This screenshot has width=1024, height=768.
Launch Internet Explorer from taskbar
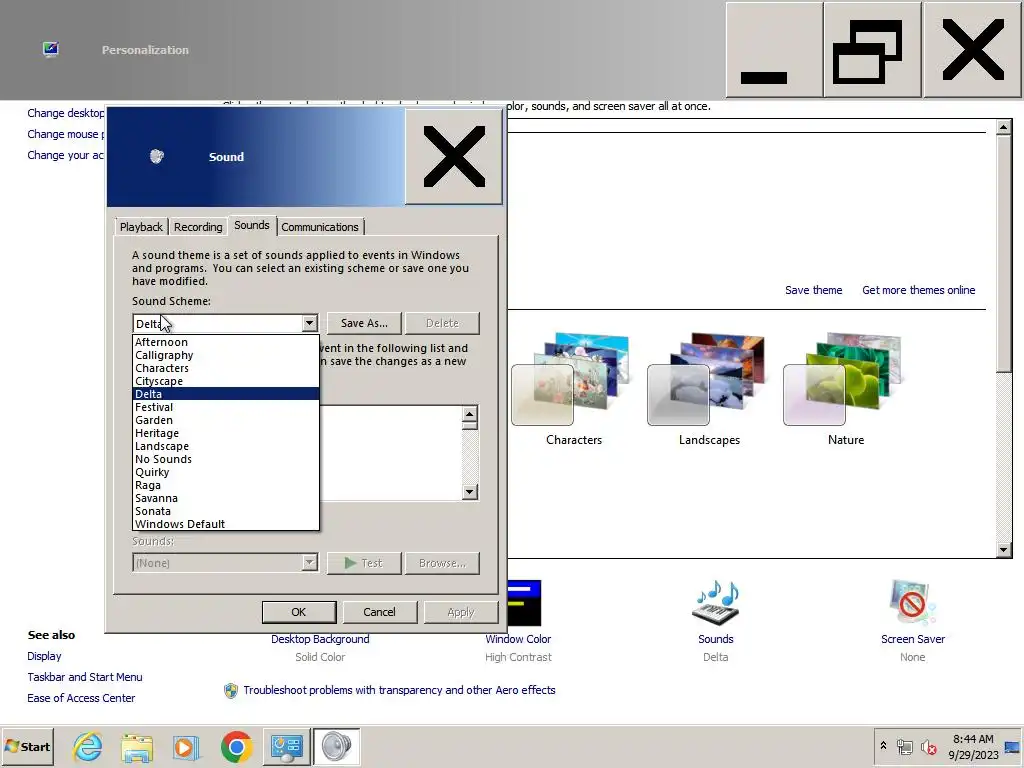pyautogui.click(x=88, y=746)
